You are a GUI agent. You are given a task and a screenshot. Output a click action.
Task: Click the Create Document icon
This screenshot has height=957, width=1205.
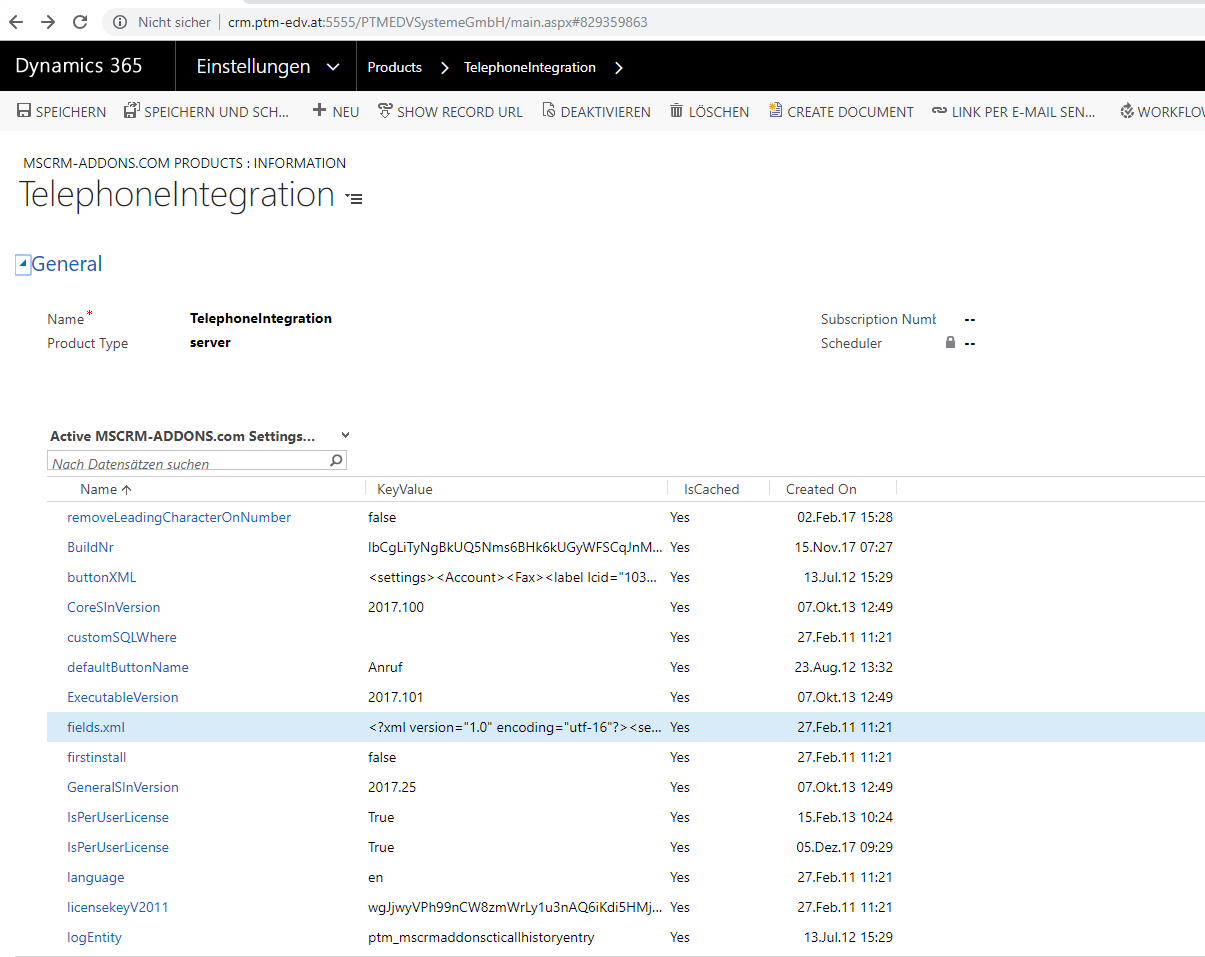pos(775,111)
